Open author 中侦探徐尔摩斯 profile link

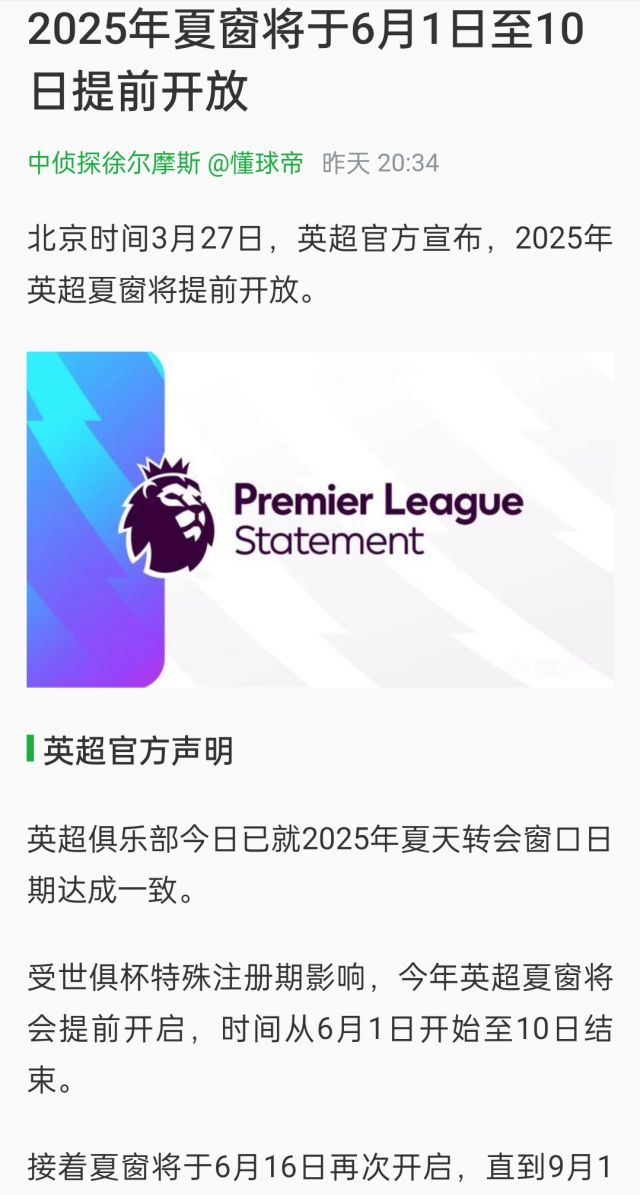(x=114, y=163)
